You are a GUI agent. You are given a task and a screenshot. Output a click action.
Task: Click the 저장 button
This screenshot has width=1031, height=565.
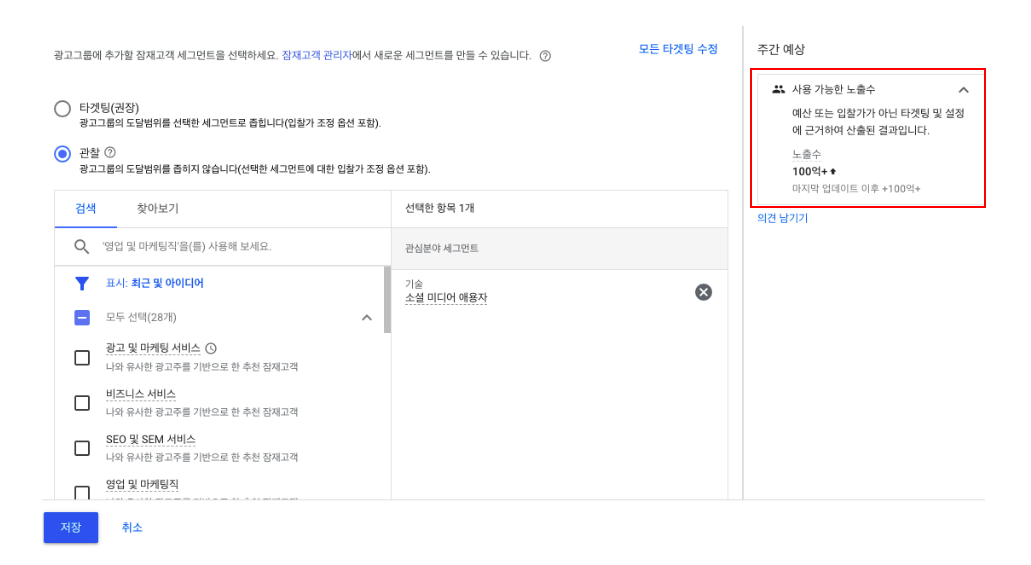[x=71, y=528]
